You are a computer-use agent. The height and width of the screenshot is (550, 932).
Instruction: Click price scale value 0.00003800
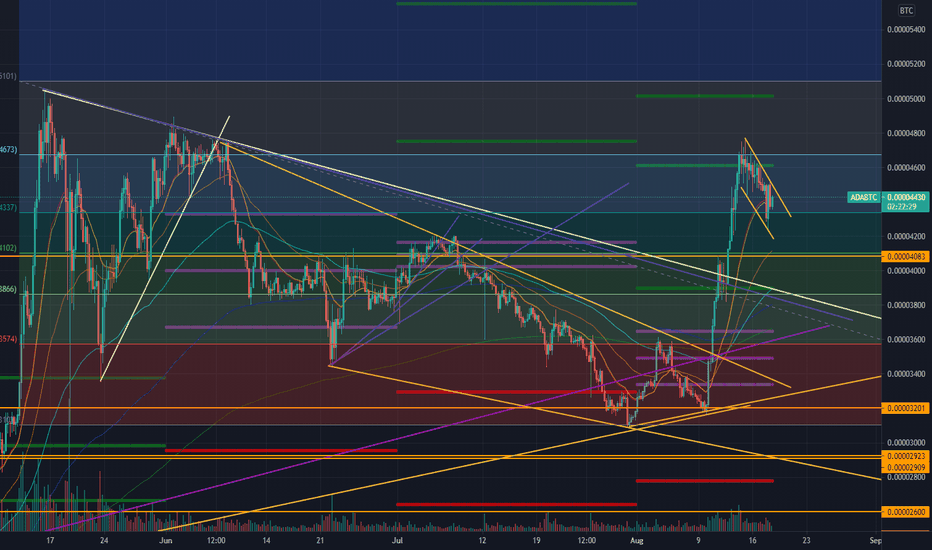coord(906,306)
